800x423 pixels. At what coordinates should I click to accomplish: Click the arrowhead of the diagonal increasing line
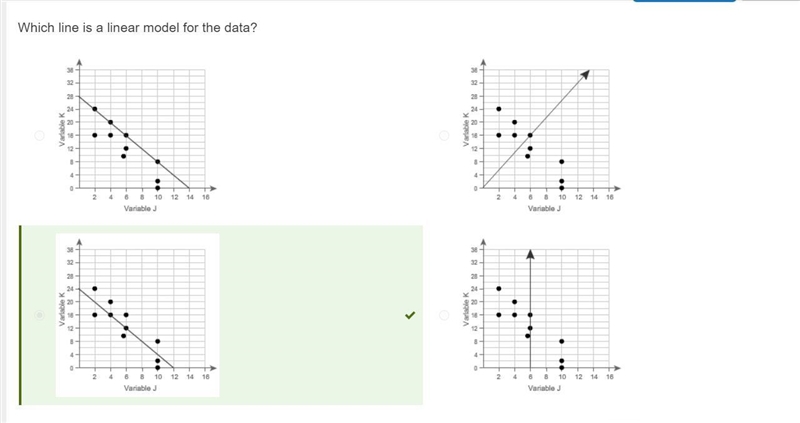click(585, 74)
